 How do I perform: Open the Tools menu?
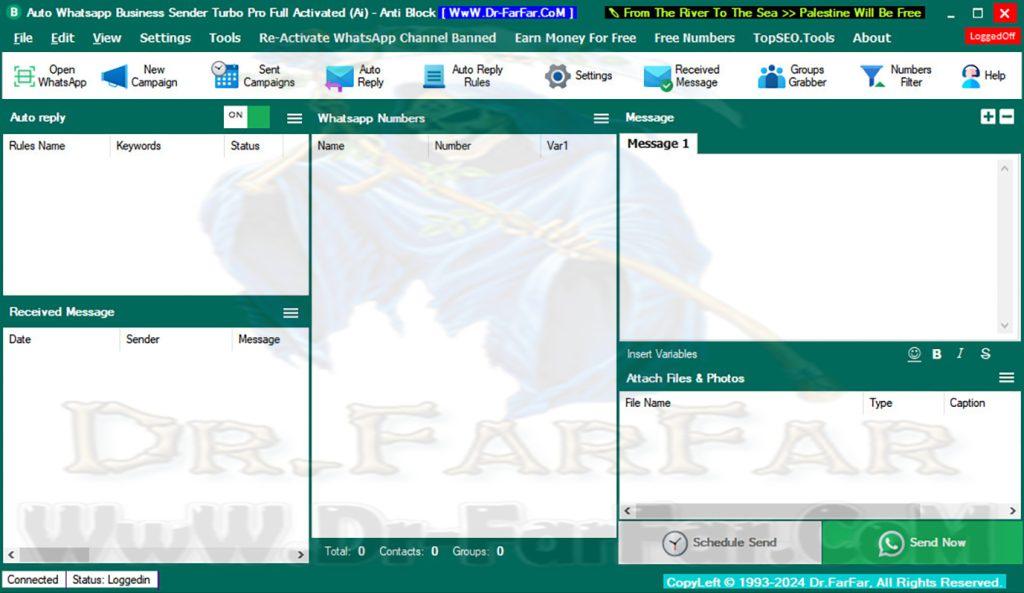point(225,38)
